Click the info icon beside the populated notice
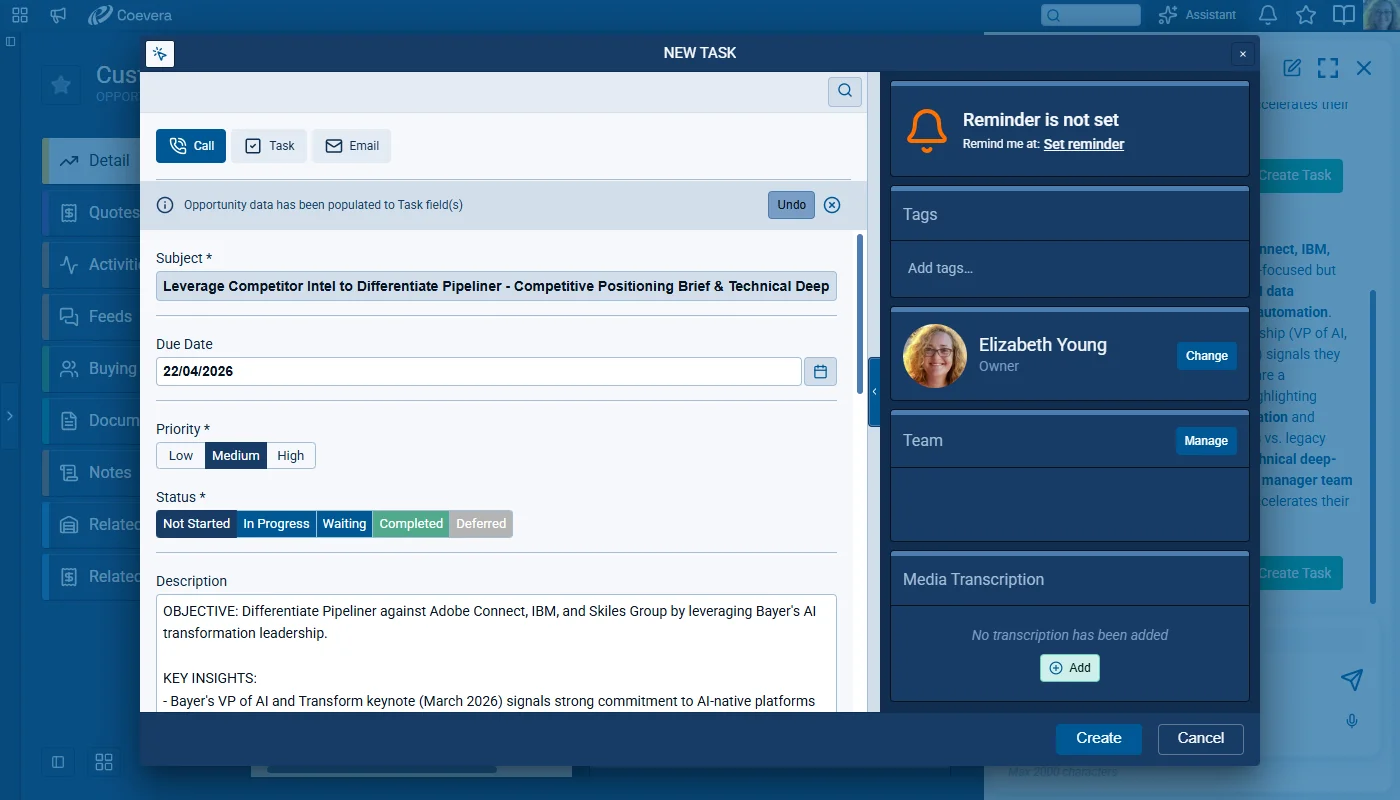 pyautogui.click(x=166, y=205)
